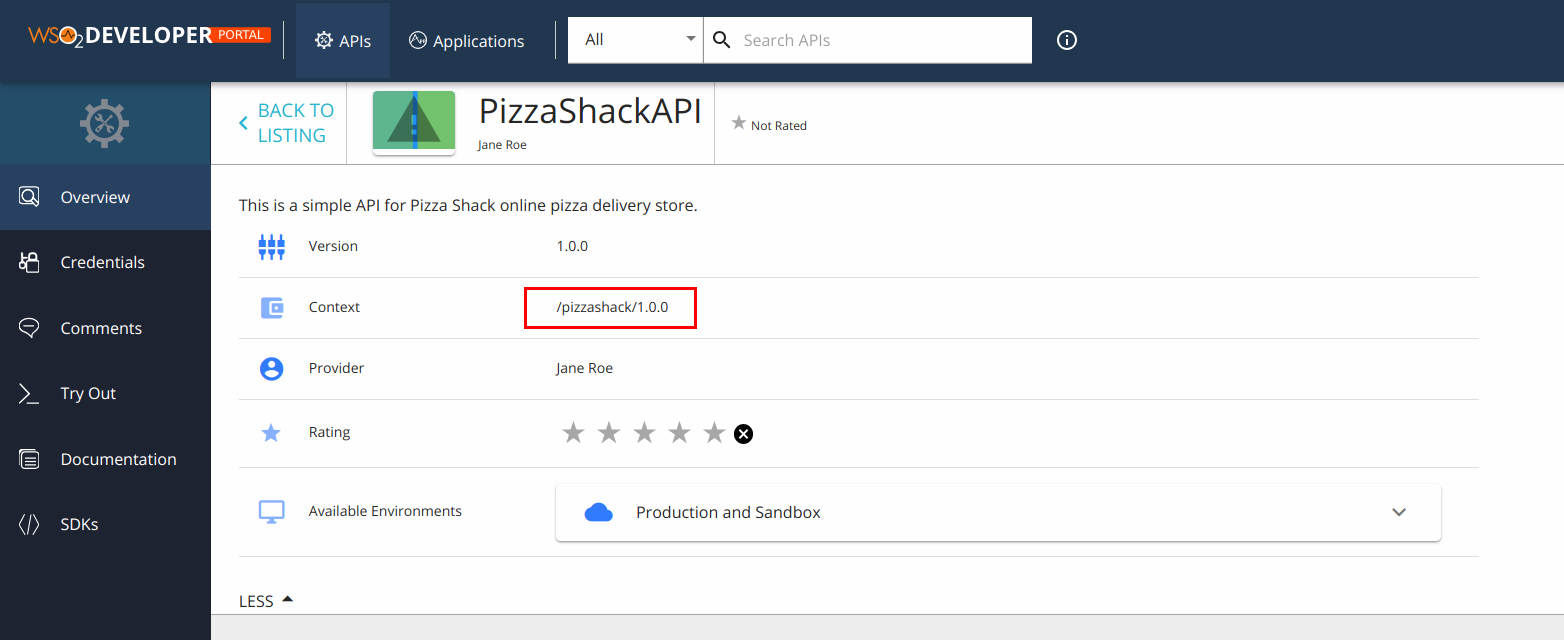Click the large gear-and-tools sidebar icon
Screen dimensions: 1564x640
(104, 124)
